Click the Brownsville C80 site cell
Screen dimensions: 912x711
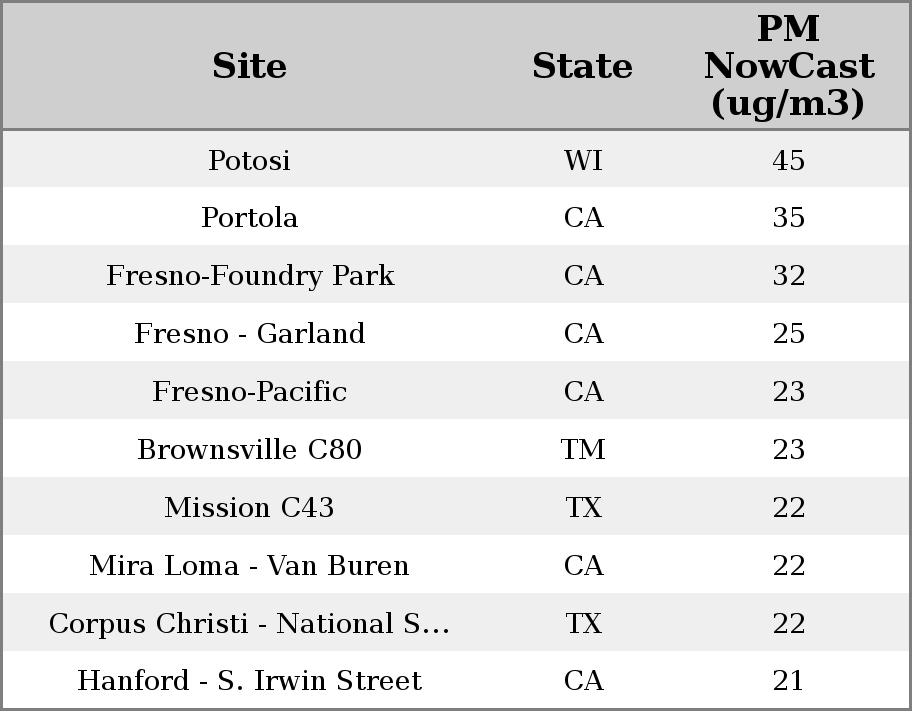[x=250, y=450]
